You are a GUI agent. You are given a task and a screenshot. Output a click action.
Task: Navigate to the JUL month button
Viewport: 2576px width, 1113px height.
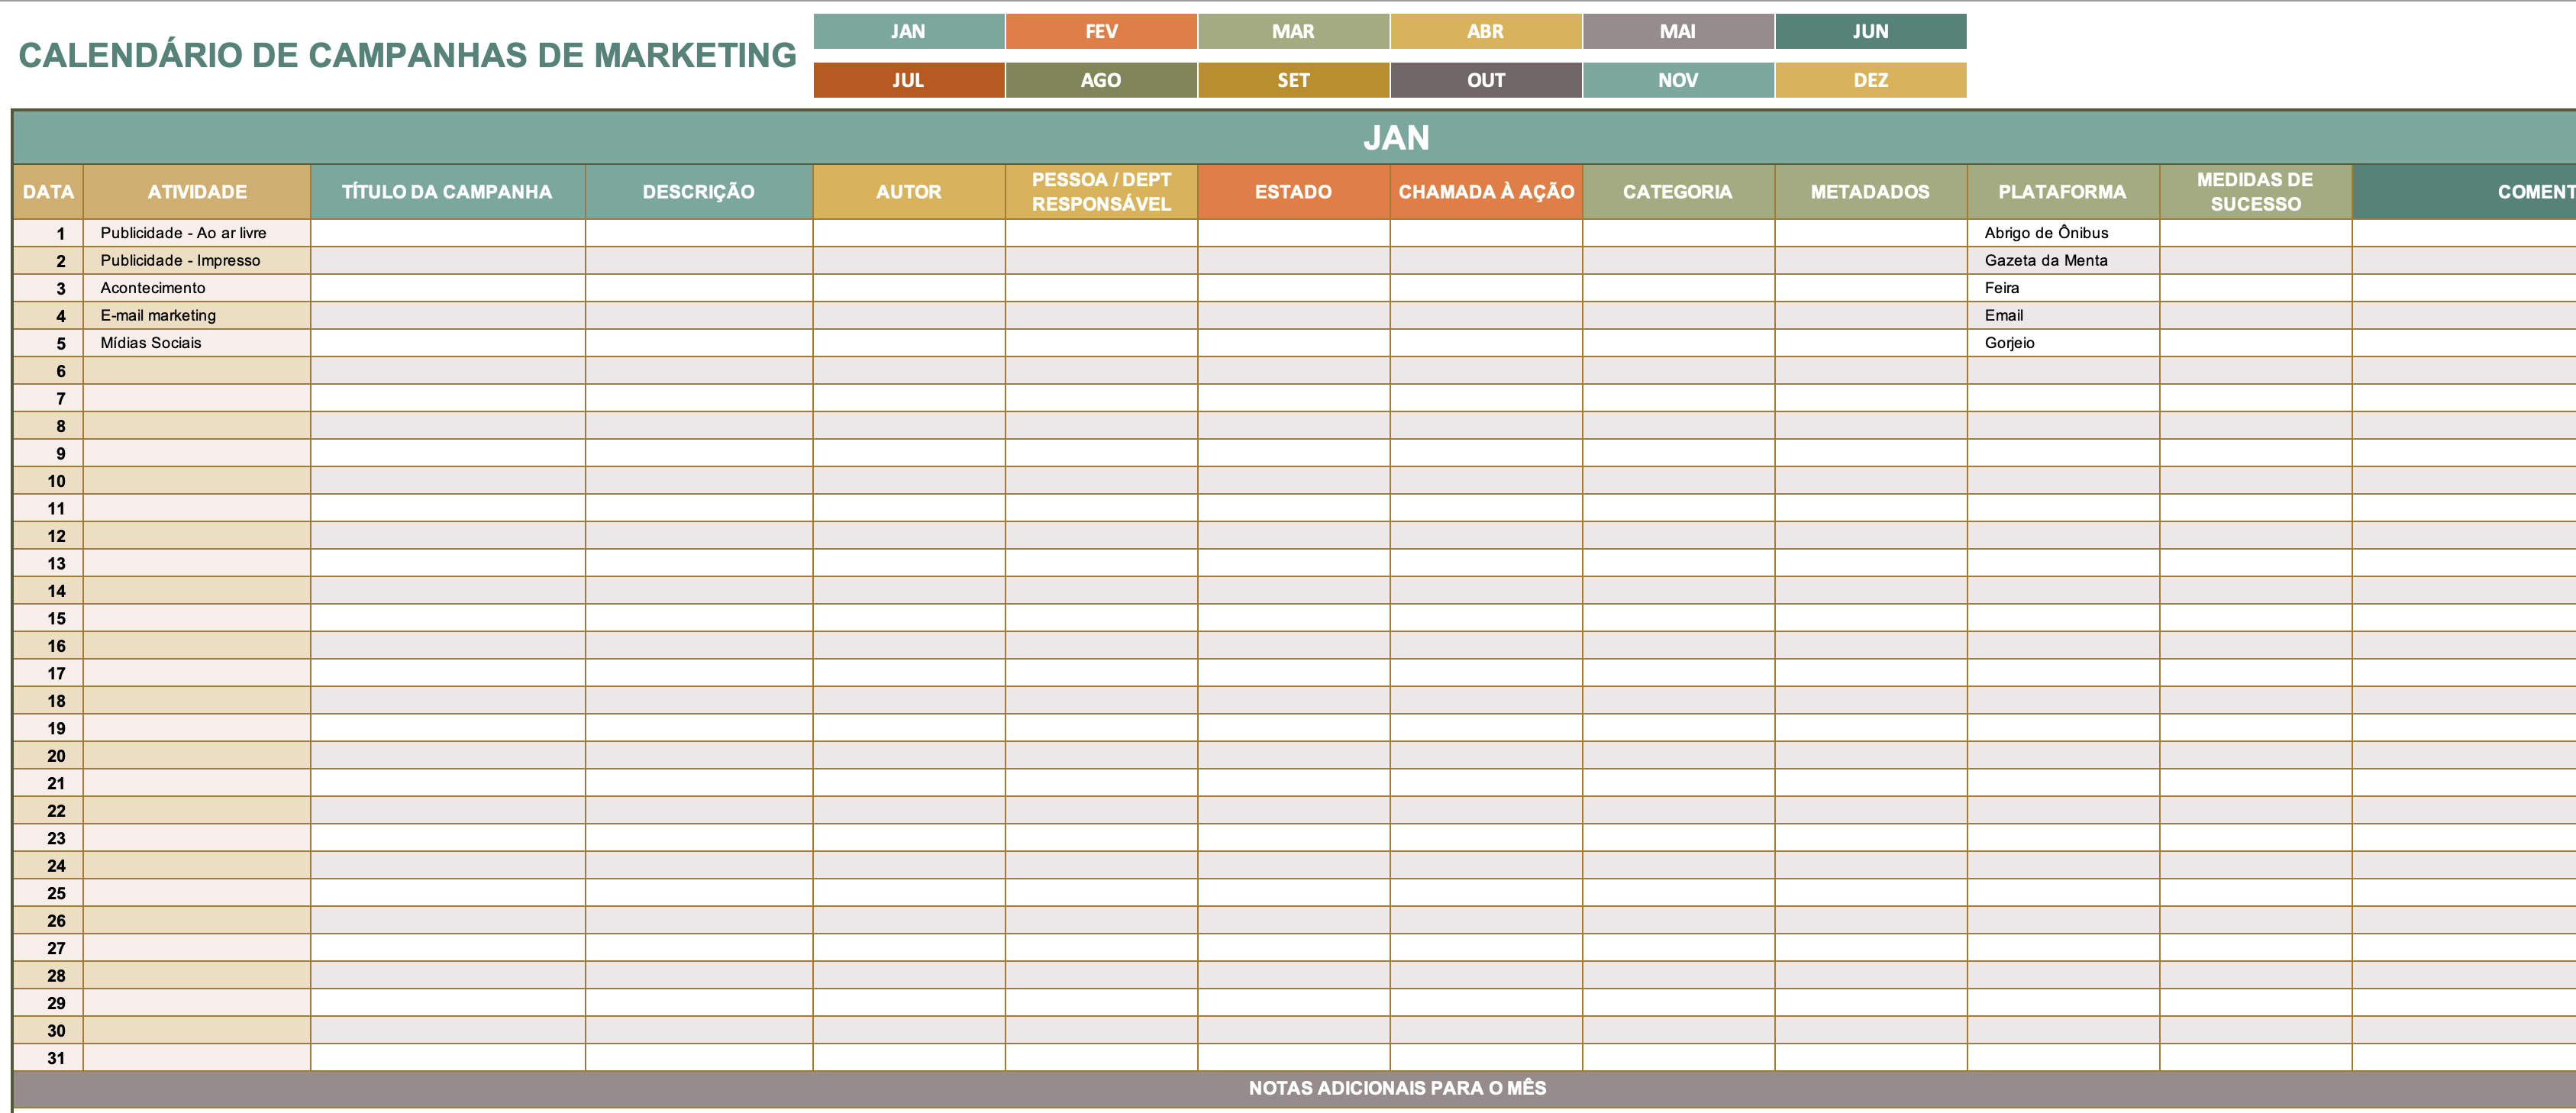click(x=908, y=80)
